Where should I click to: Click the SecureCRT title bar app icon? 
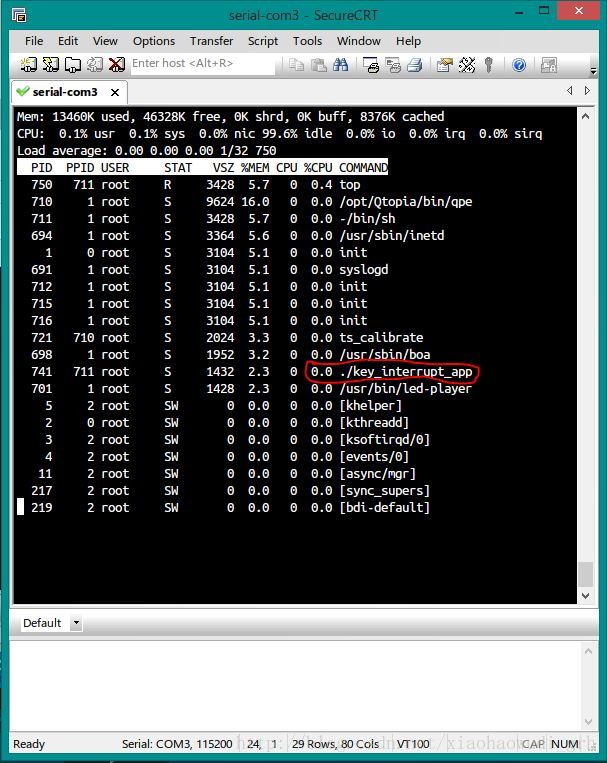[19, 15]
